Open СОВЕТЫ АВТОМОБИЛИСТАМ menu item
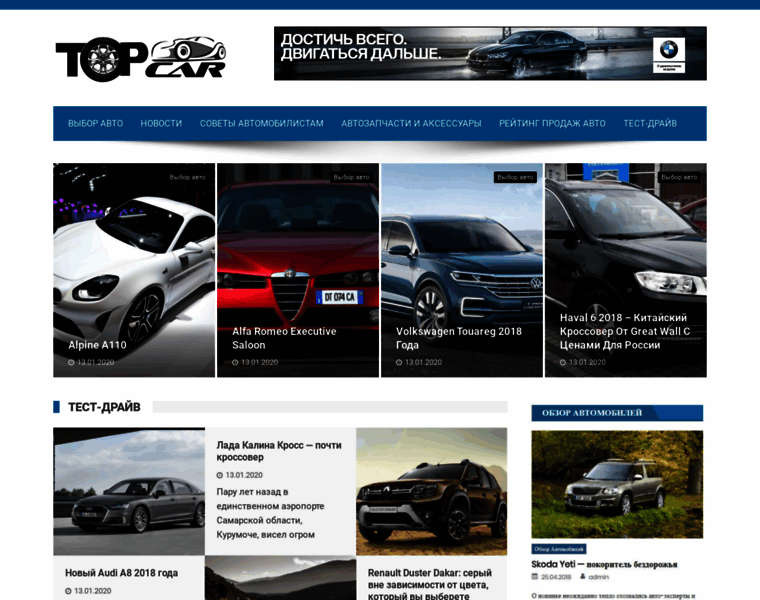This screenshot has width=760, height=600. point(262,124)
